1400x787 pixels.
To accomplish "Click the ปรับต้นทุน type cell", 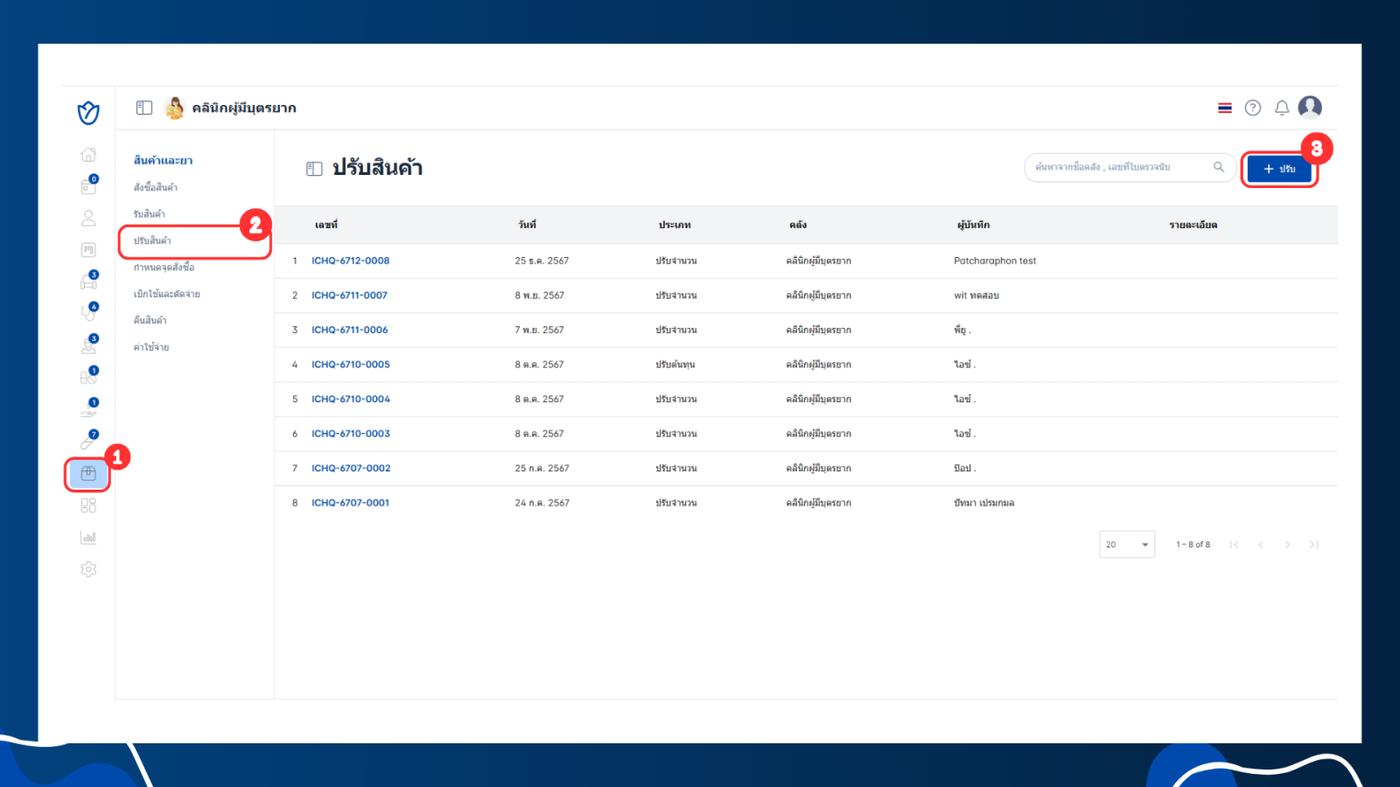I will [676, 365].
